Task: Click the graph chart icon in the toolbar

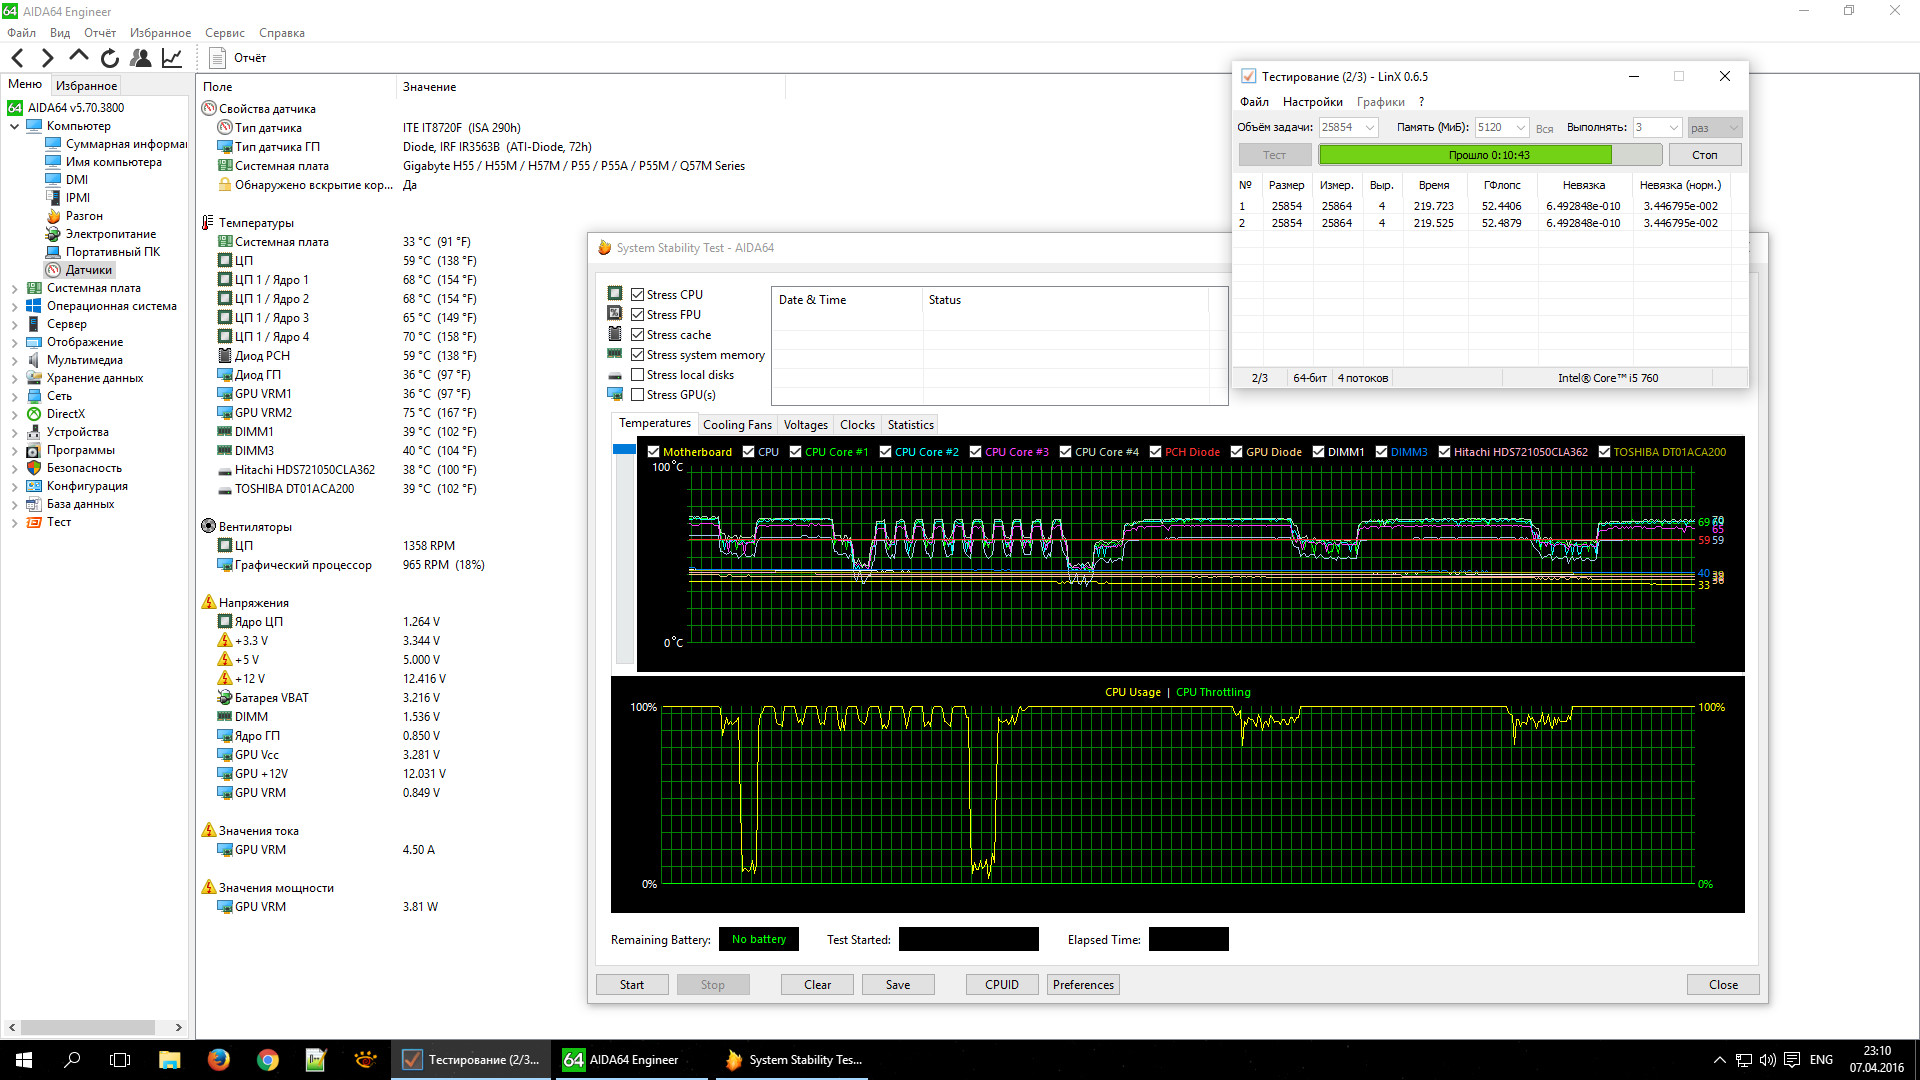Action: (x=172, y=58)
